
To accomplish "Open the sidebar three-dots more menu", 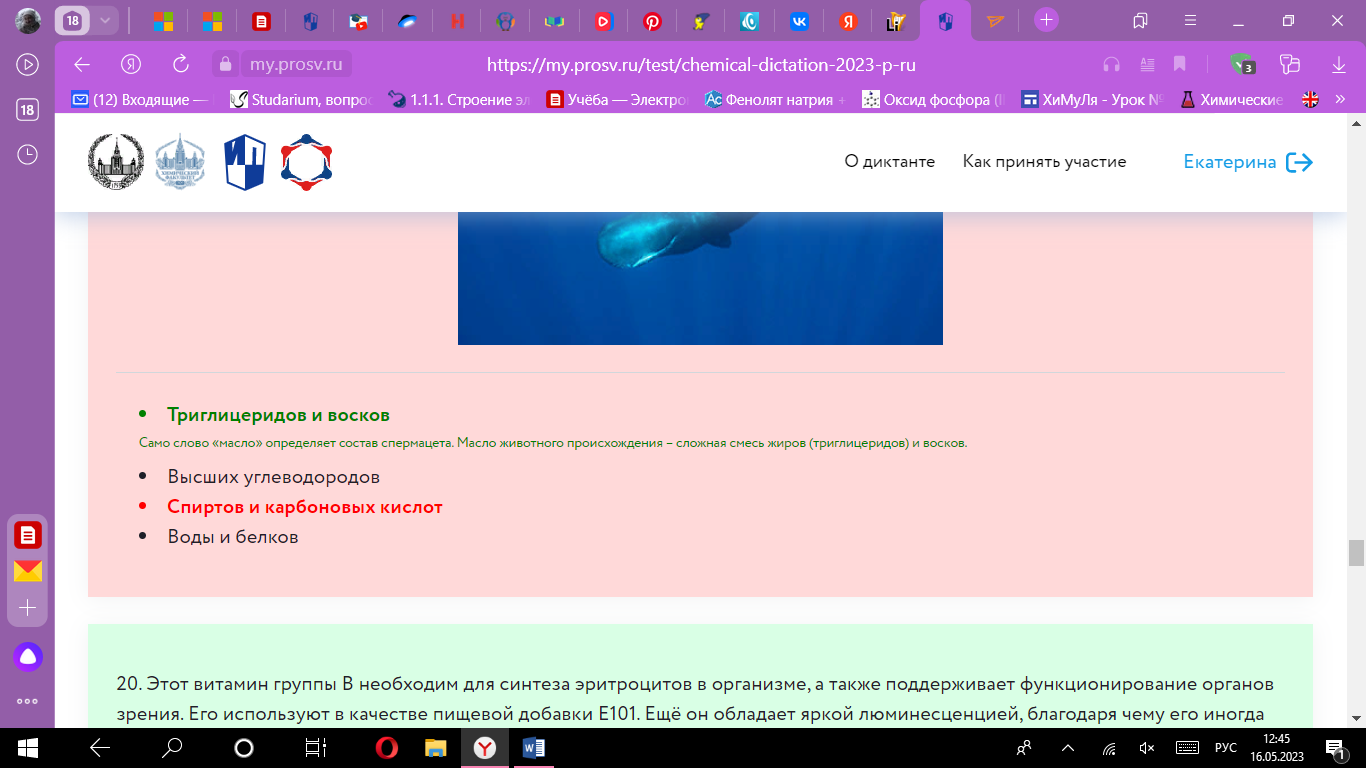I will coord(28,701).
